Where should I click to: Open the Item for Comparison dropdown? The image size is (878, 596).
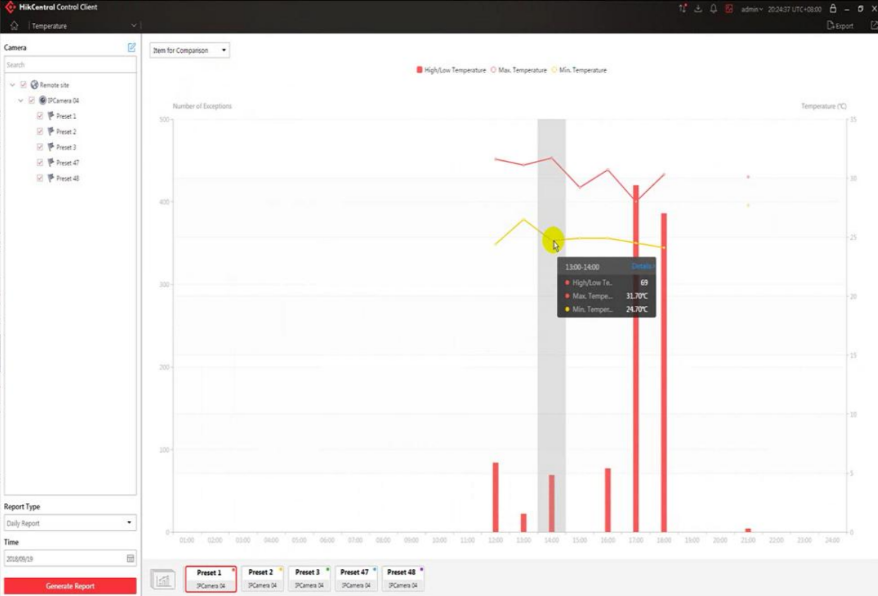[x=189, y=50]
